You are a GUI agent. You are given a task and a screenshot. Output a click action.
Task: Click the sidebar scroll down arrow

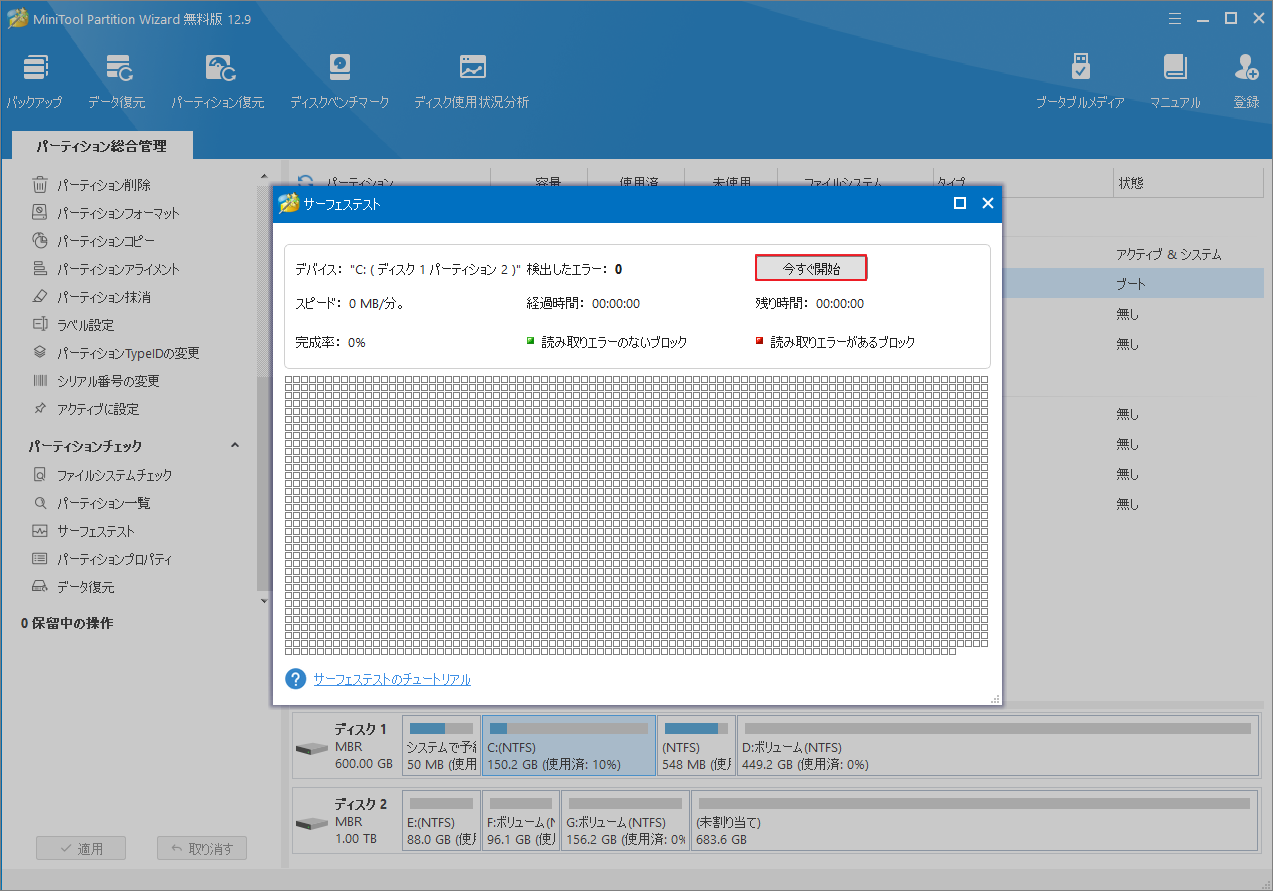coord(264,601)
